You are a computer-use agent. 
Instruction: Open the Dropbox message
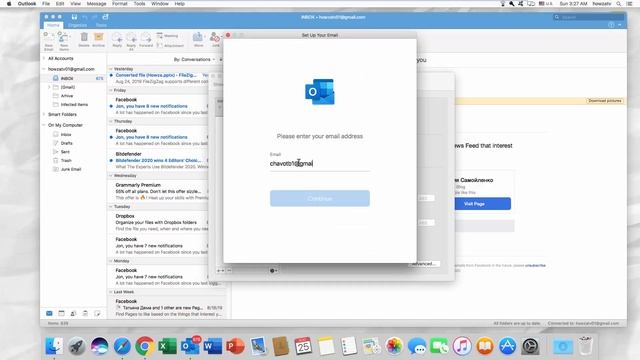point(159,222)
